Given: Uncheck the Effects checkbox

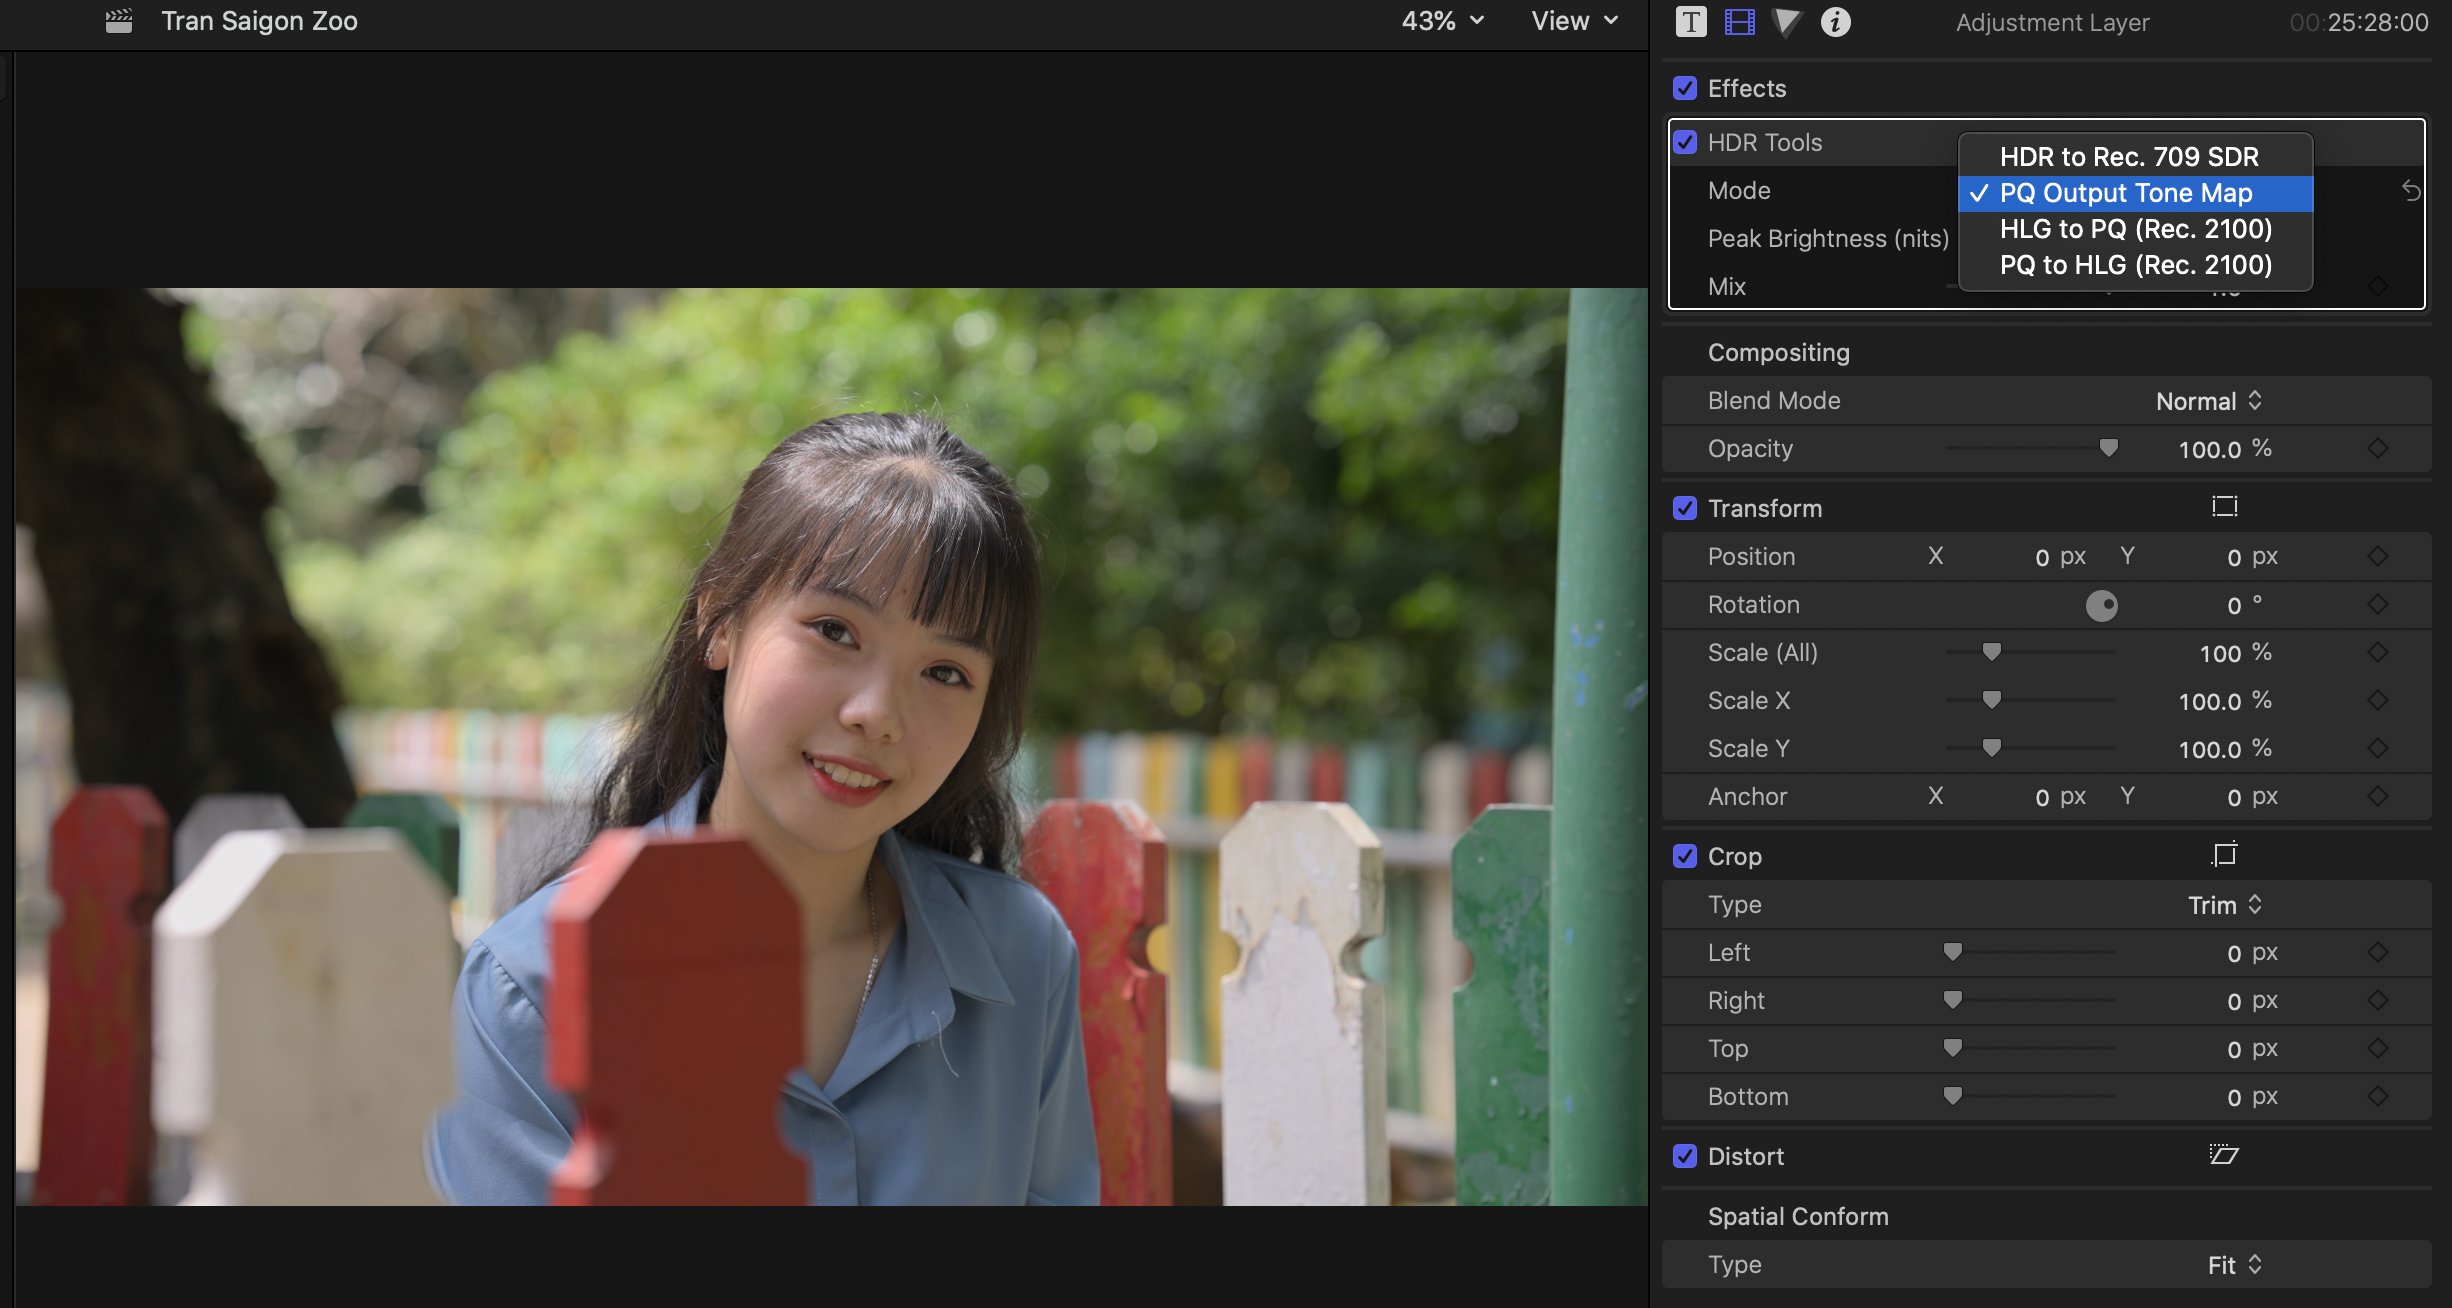Looking at the screenshot, I should (1685, 89).
